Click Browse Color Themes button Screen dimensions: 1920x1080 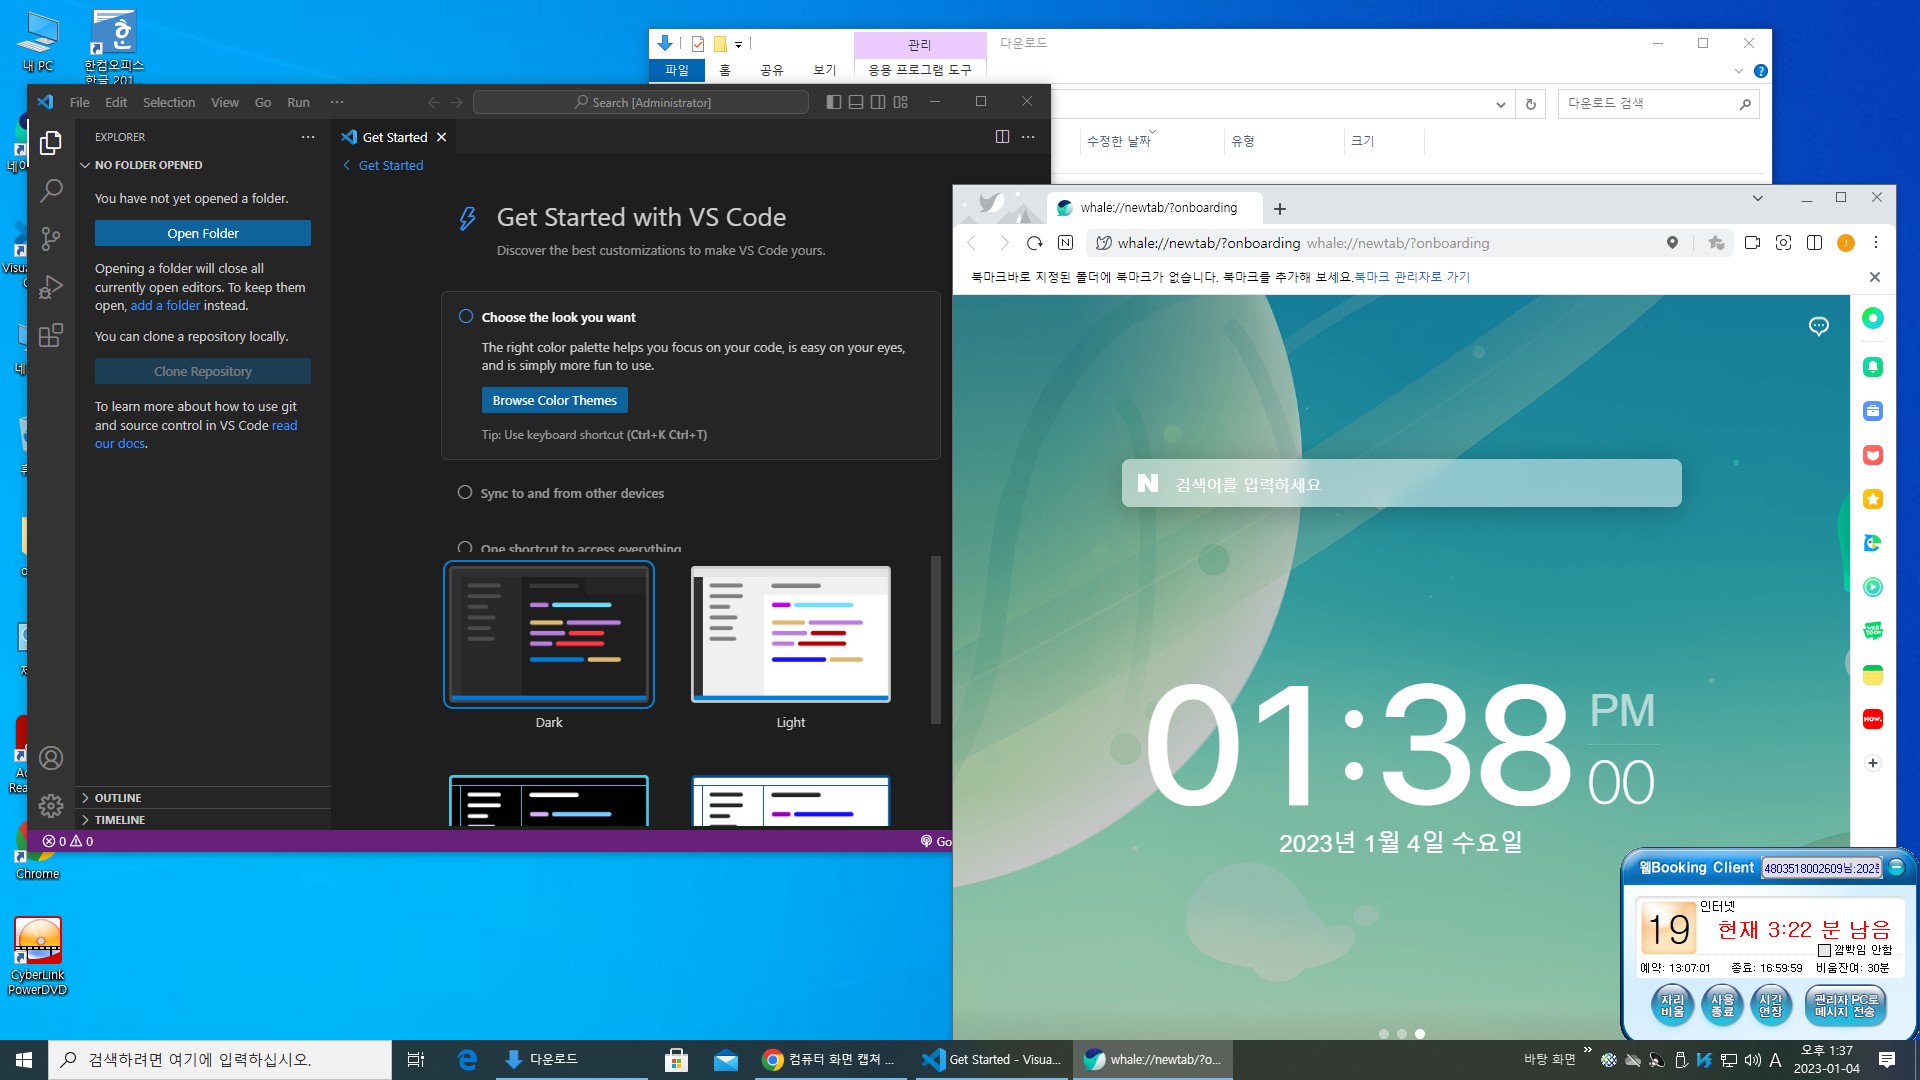tap(555, 400)
